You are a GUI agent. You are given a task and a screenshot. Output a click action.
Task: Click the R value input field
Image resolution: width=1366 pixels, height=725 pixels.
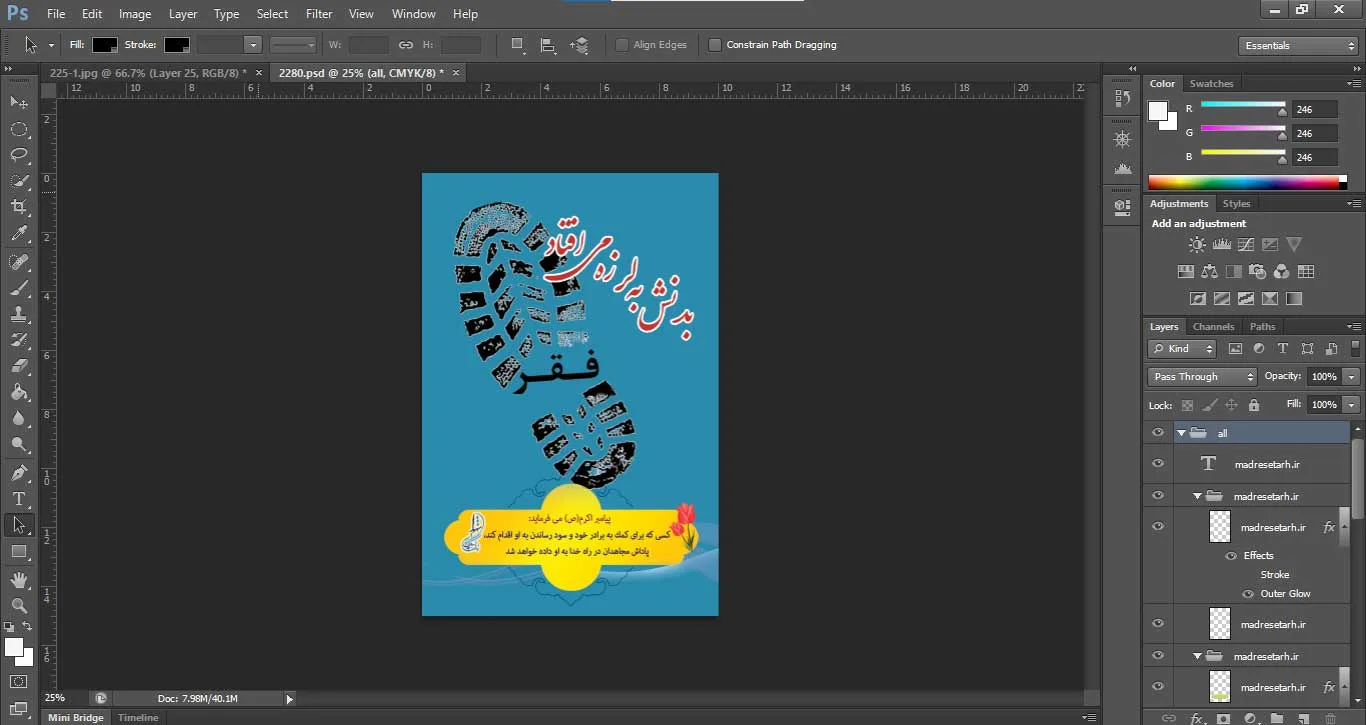1314,109
